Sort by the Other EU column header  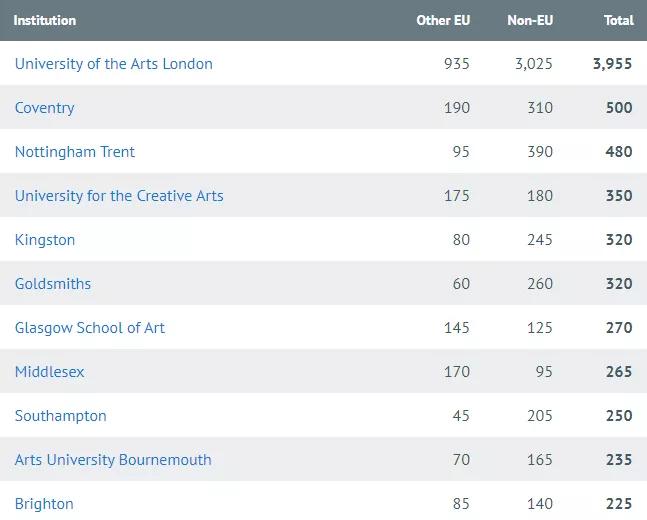coord(443,20)
